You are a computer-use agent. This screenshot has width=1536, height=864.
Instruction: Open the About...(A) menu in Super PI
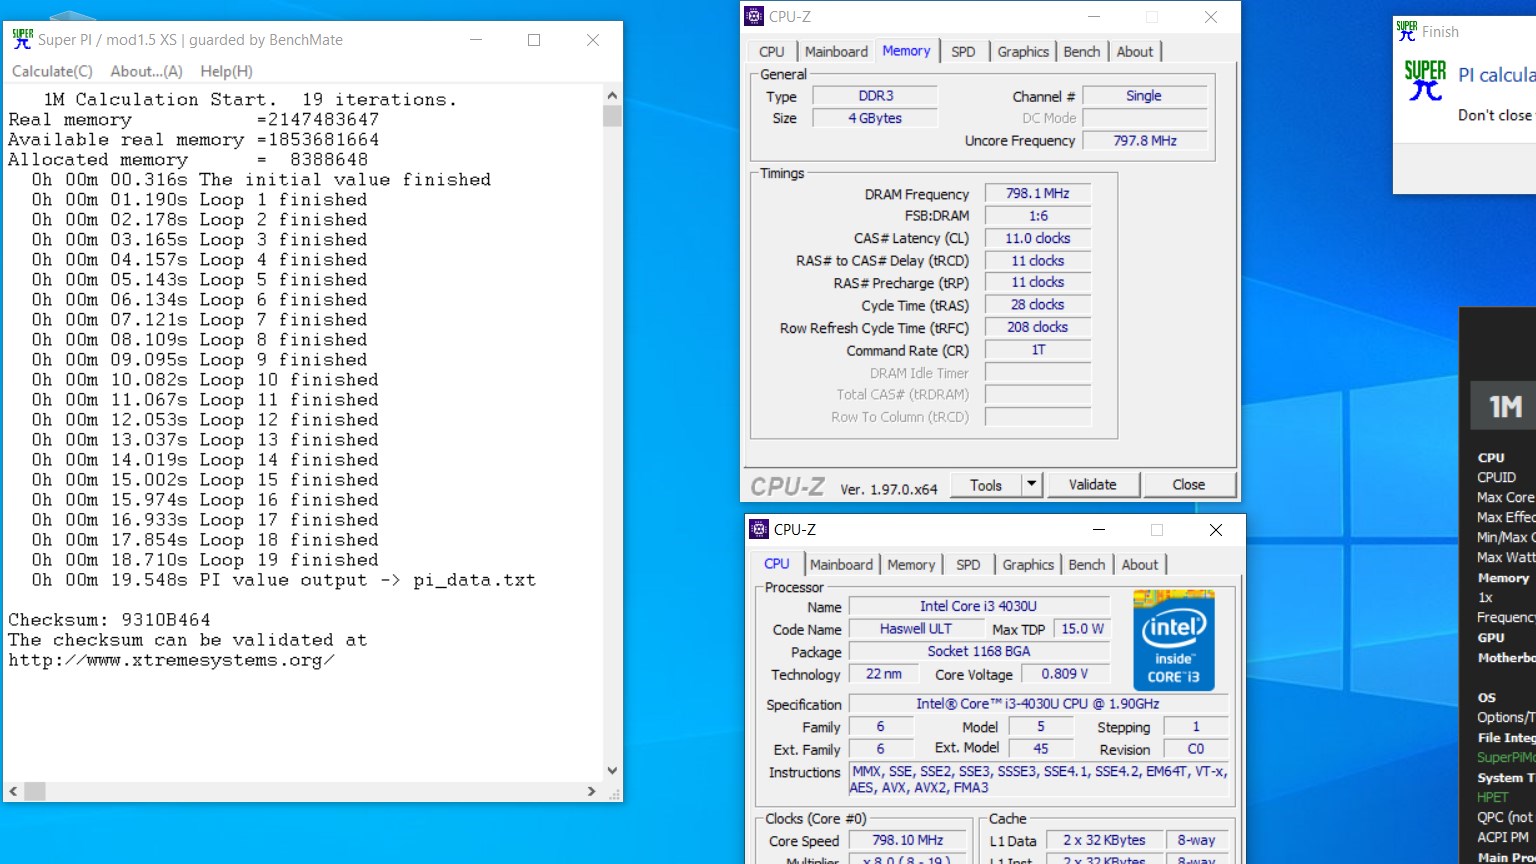(x=146, y=71)
